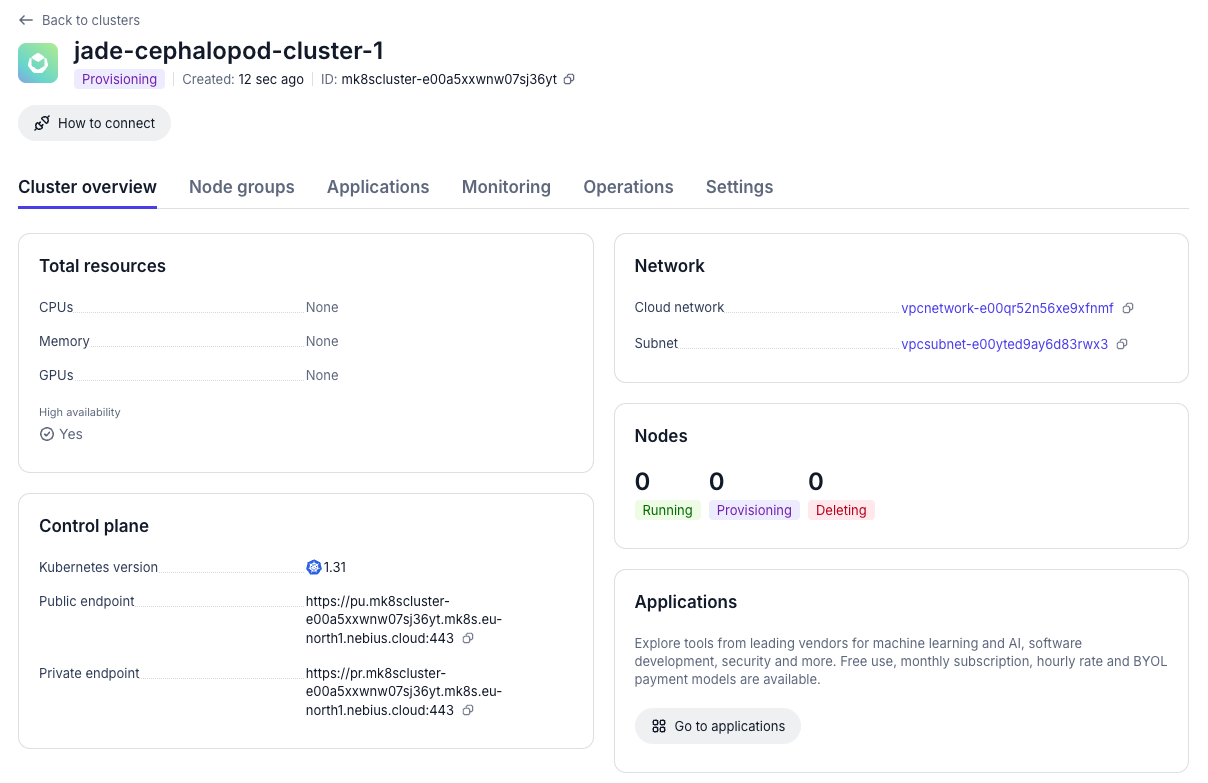This screenshot has width=1208, height=783.
Task: View the Operations tab
Action: pyautogui.click(x=628, y=187)
